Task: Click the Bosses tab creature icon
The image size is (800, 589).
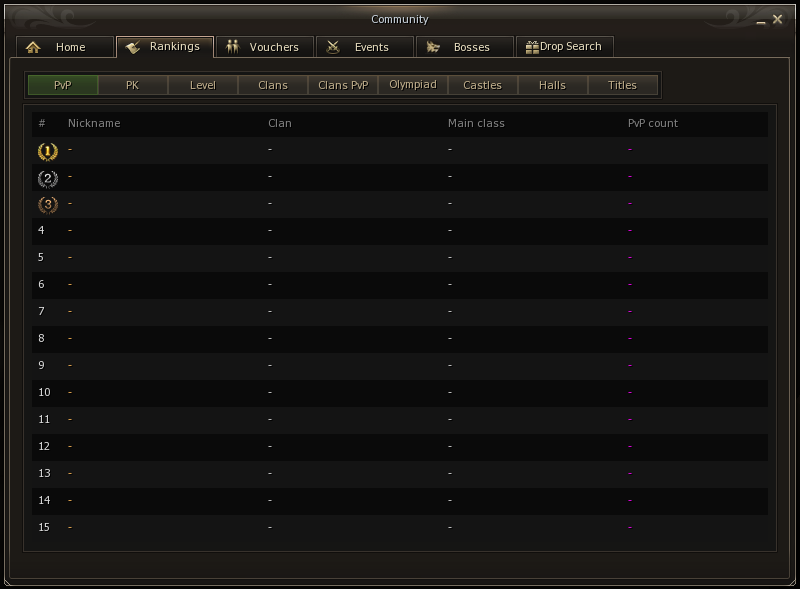Action: point(433,47)
